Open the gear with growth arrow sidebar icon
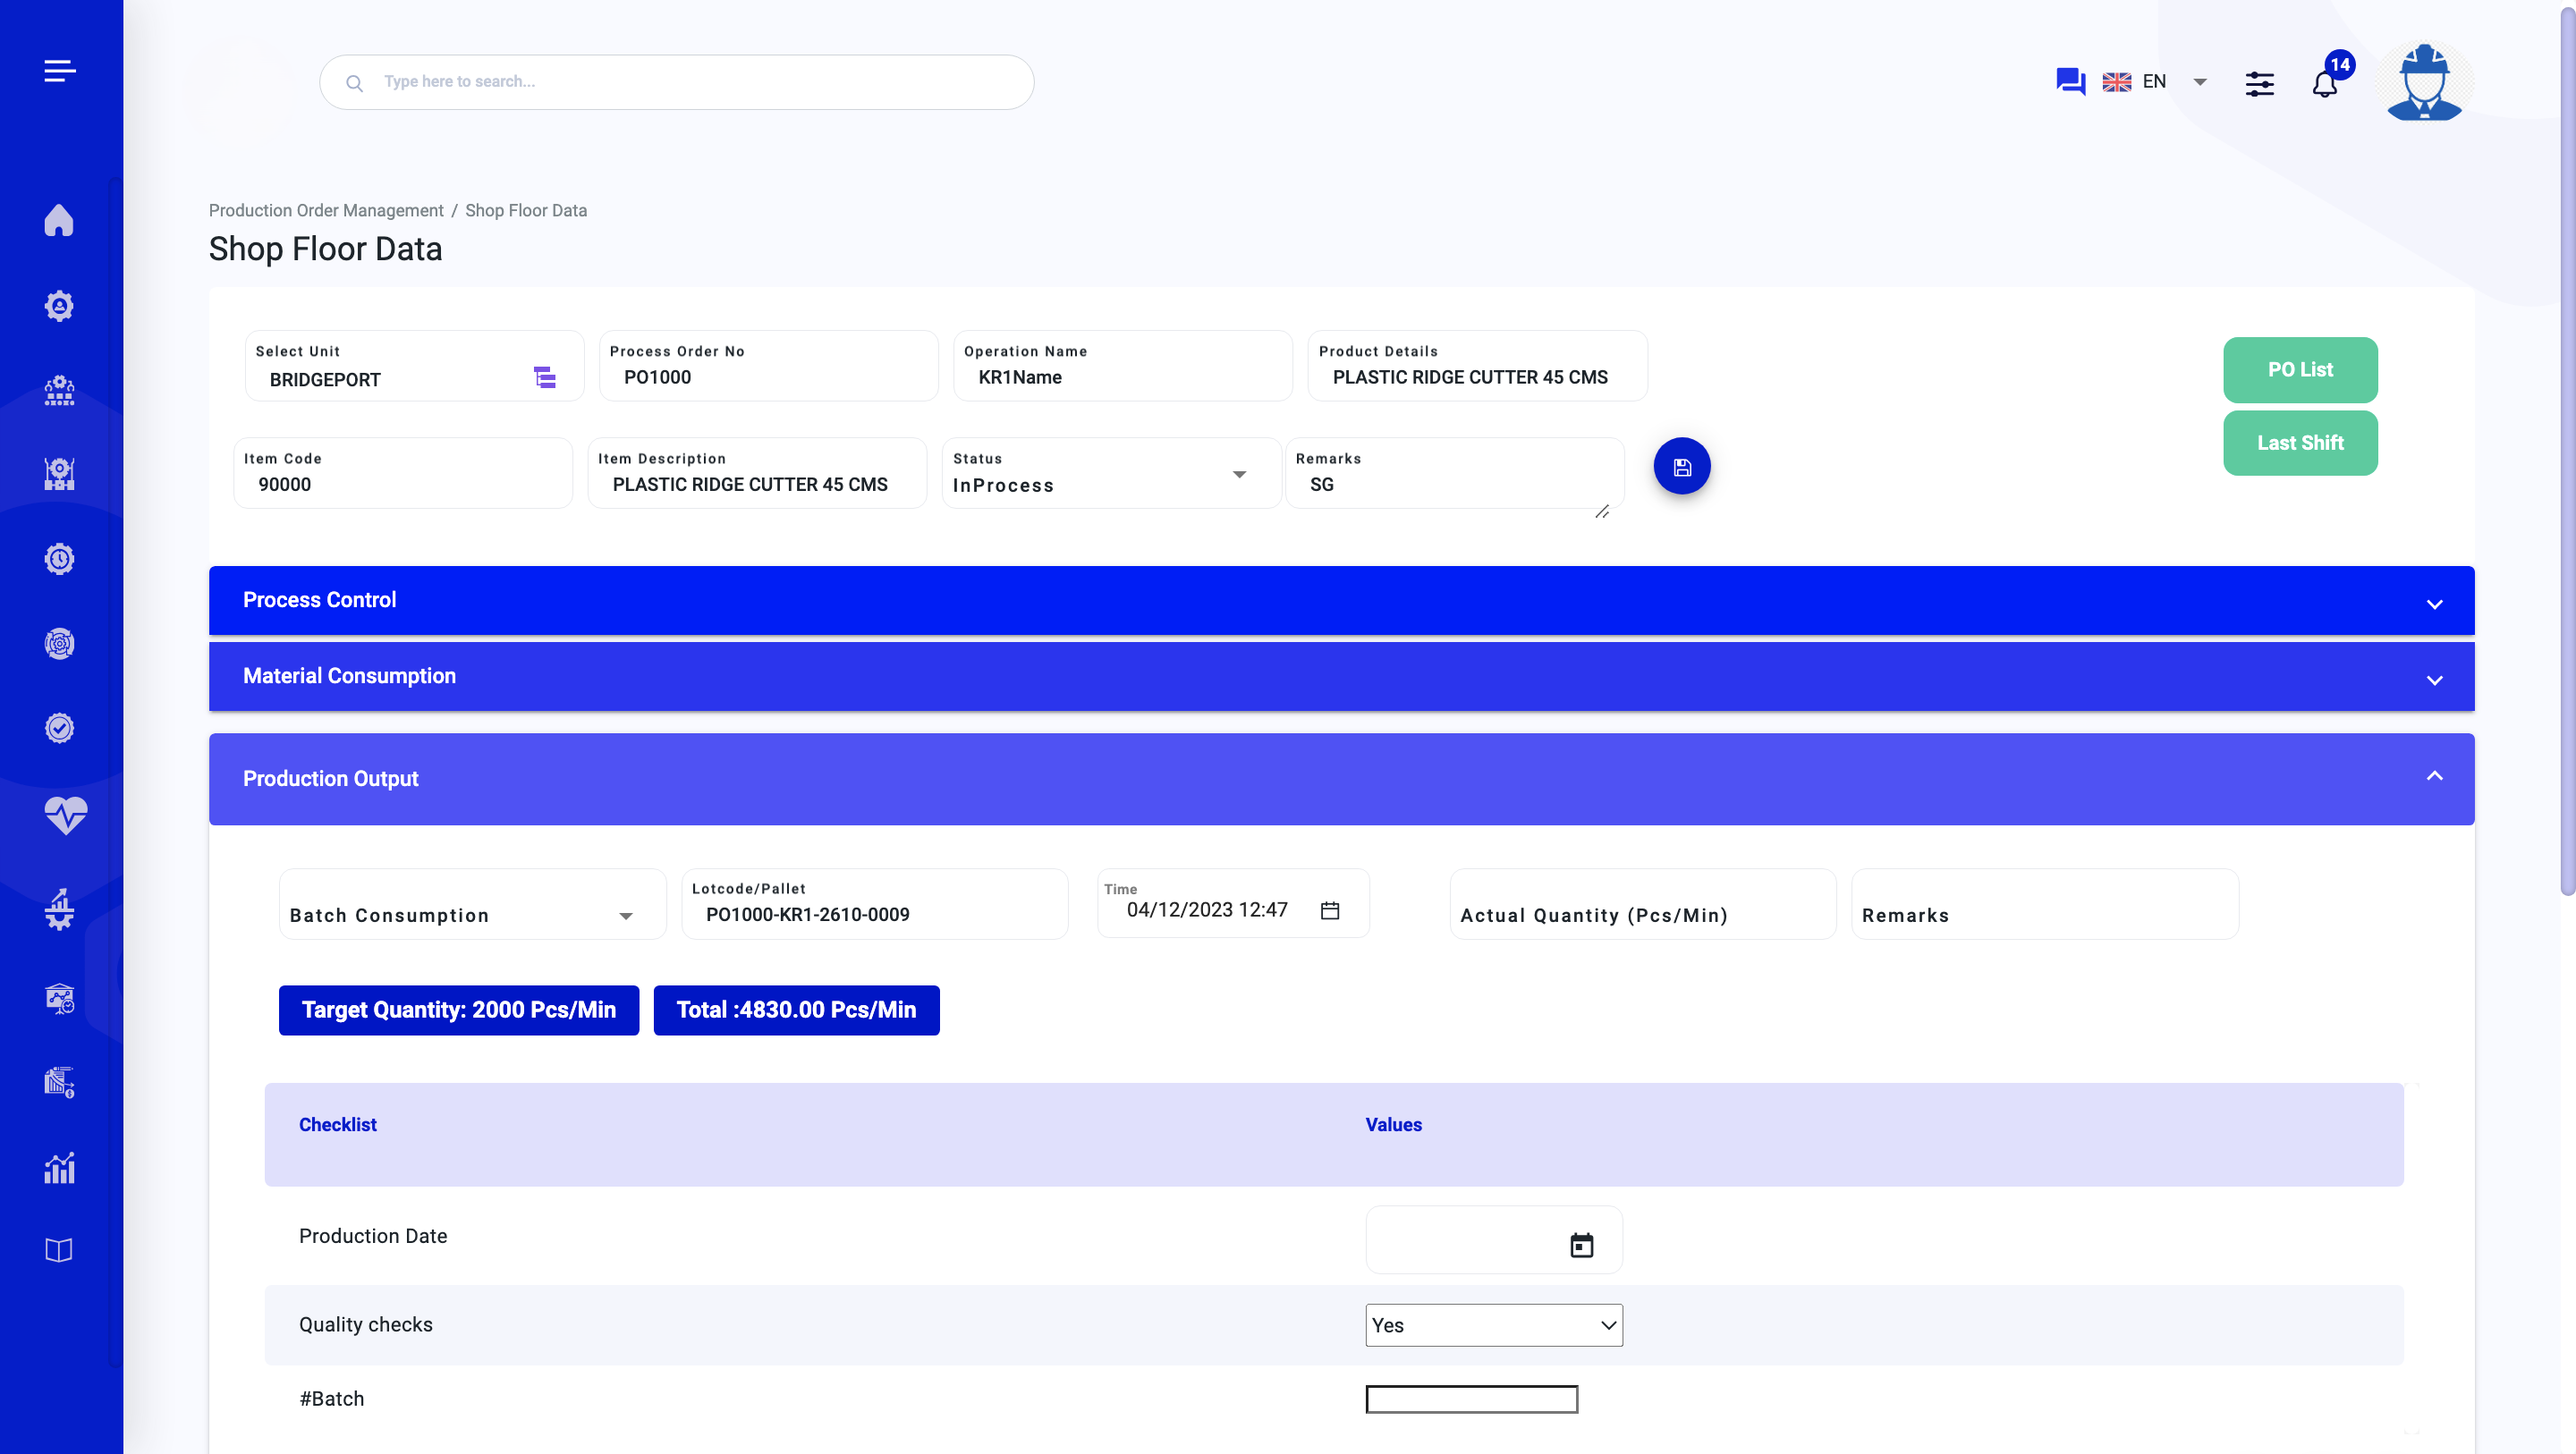 point(59,909)
